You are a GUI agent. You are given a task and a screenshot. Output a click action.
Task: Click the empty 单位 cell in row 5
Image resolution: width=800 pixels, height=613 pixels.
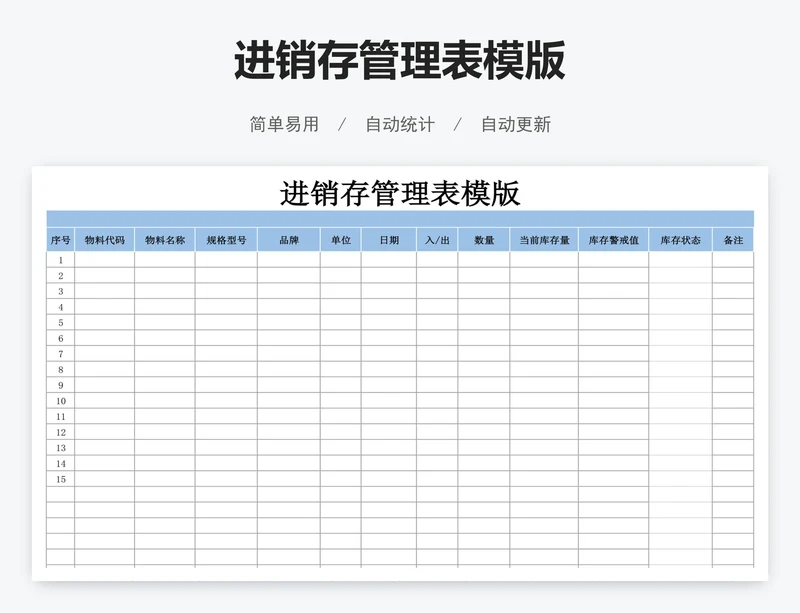pos(341,323)
